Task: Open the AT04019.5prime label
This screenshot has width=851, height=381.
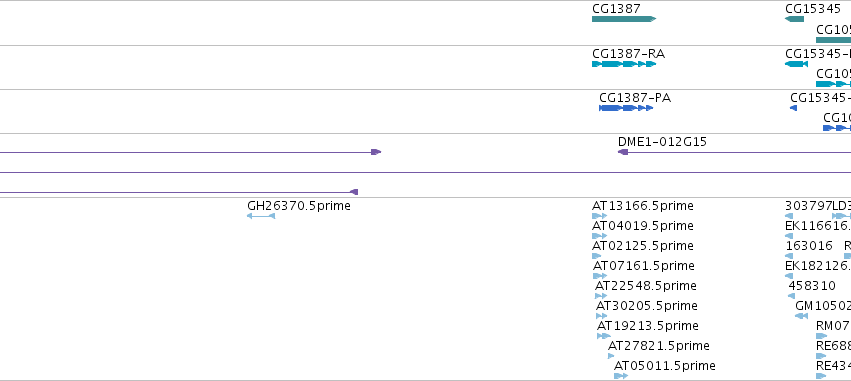Action: coord(643,226)
